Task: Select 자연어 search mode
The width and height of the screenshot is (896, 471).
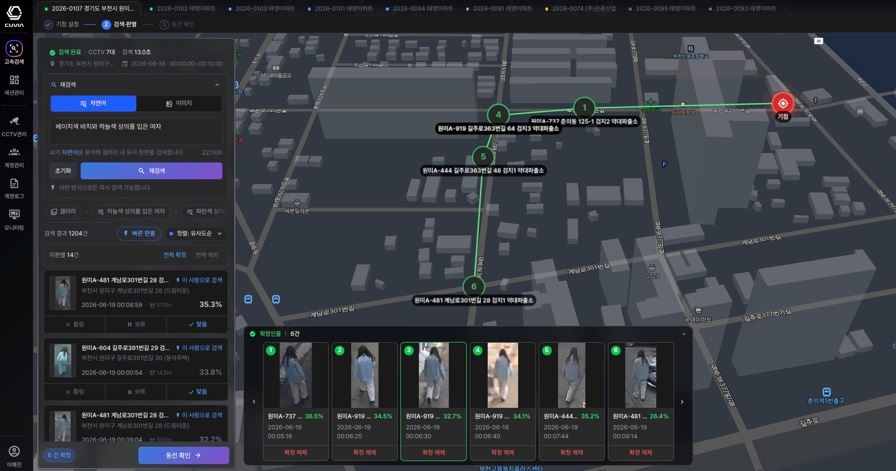Action: tap(94, 103)
